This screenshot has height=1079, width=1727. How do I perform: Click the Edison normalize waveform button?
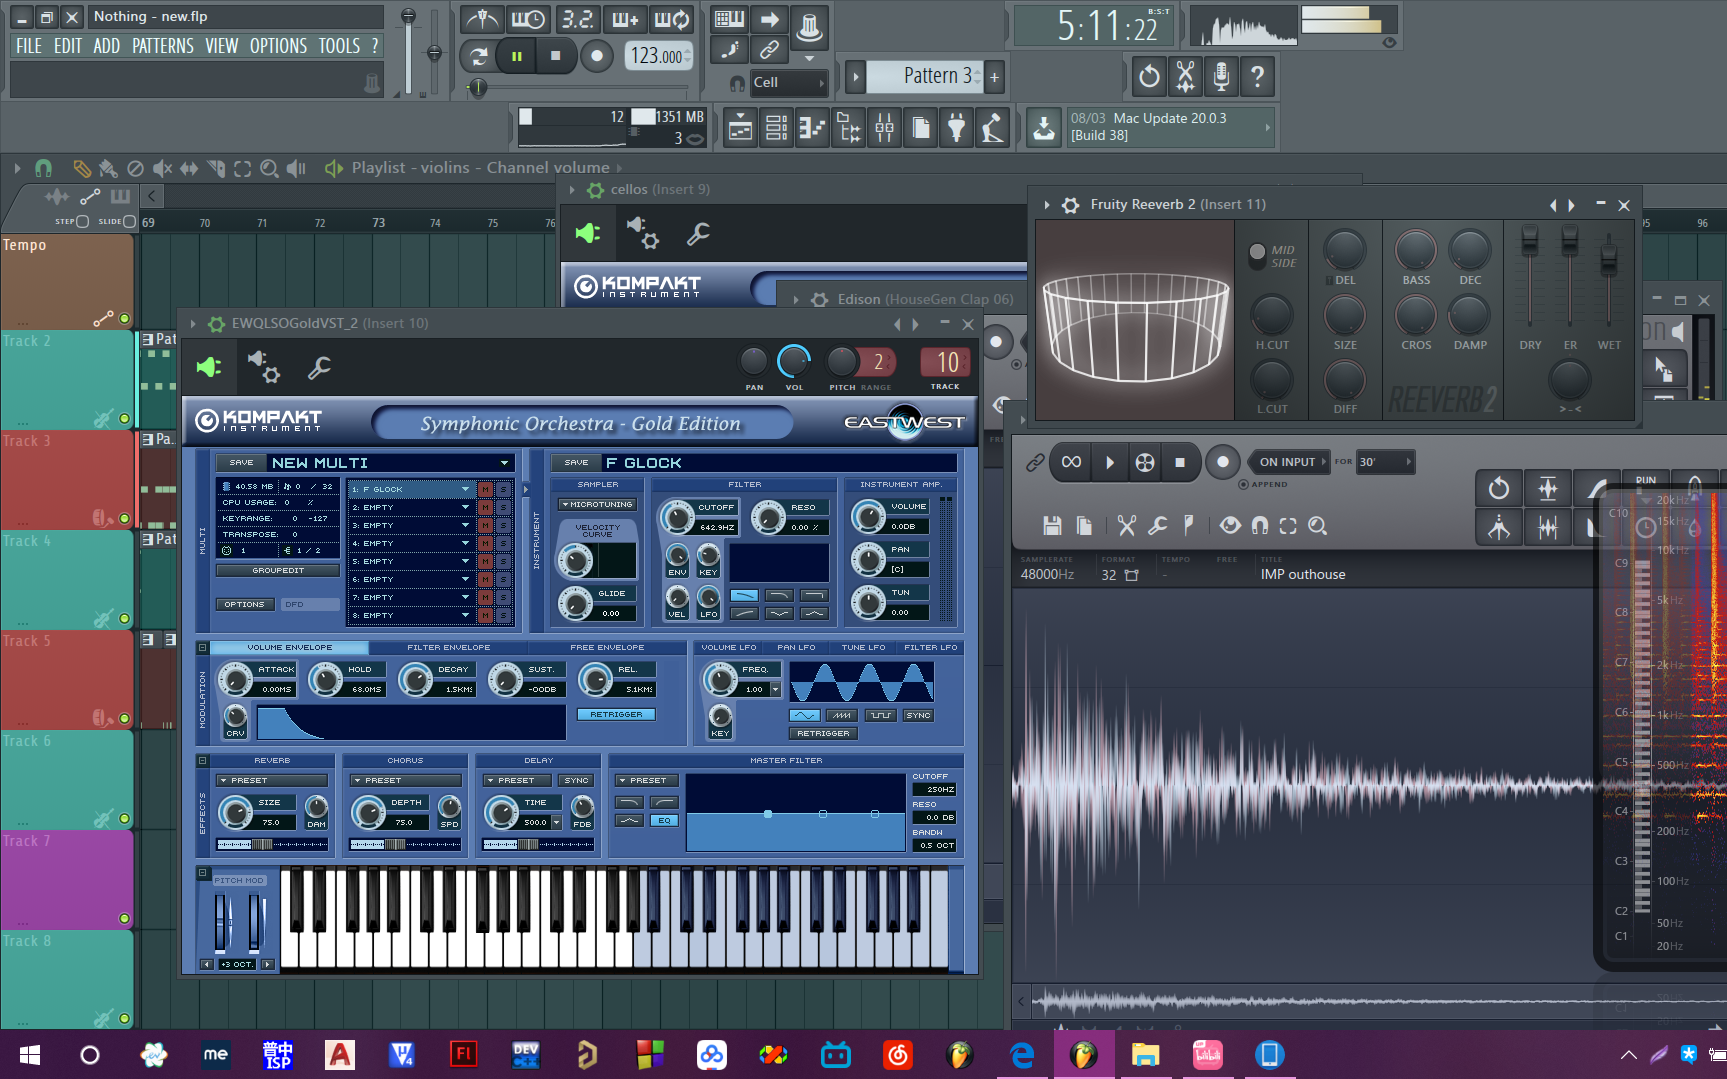pos(1548,488)
